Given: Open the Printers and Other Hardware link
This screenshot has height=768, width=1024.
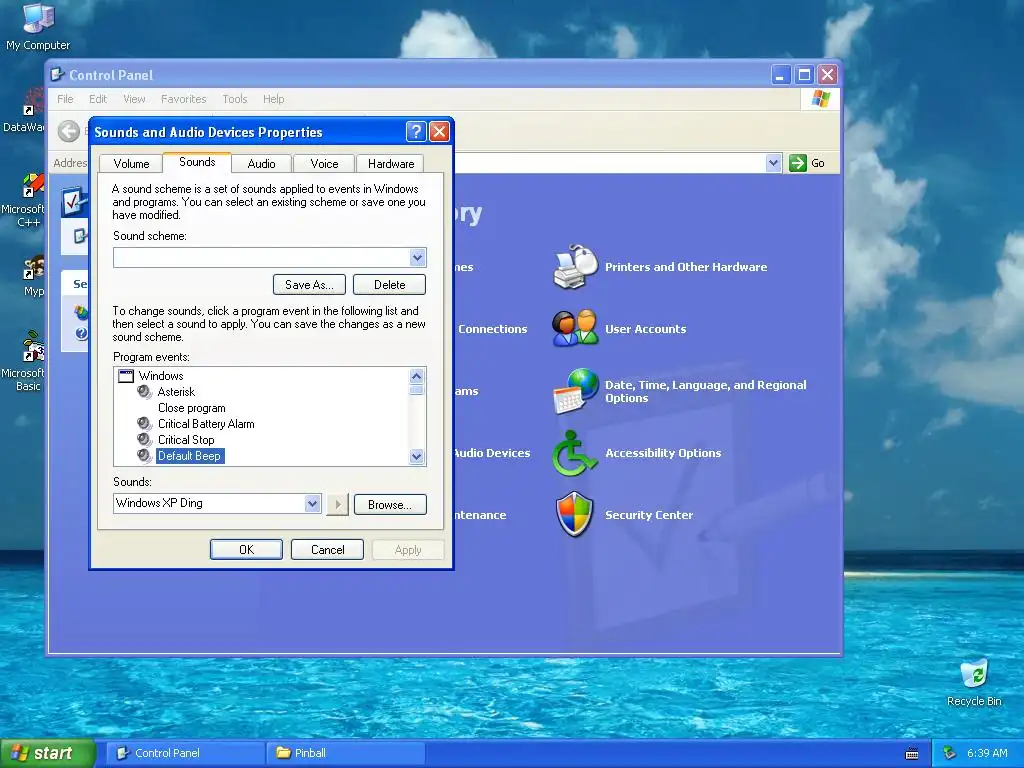Looking at the screenshot, I should click(x=686, y=266).
